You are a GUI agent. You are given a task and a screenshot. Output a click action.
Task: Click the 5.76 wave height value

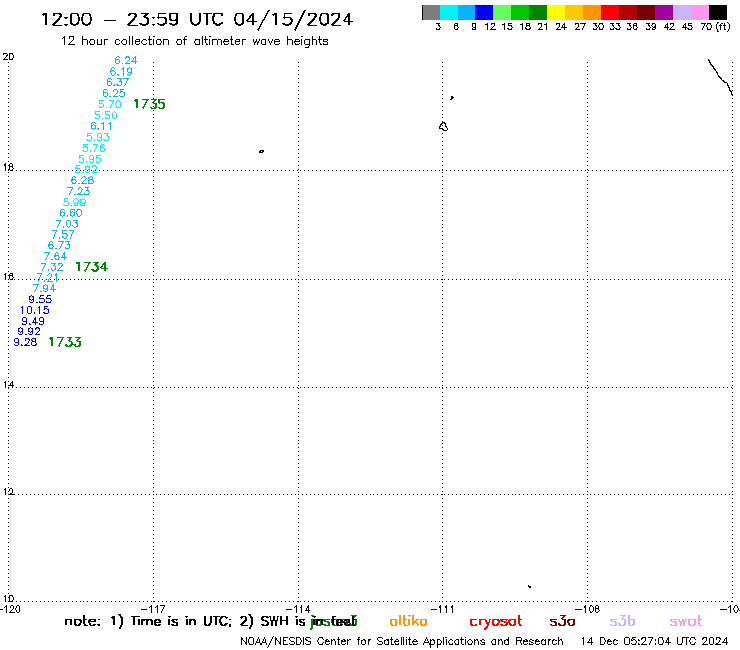click(94, 148)
